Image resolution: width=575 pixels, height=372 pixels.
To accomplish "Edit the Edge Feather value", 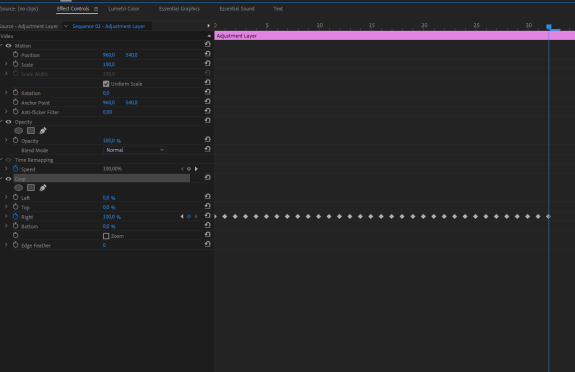I will (x=104, y=245).
